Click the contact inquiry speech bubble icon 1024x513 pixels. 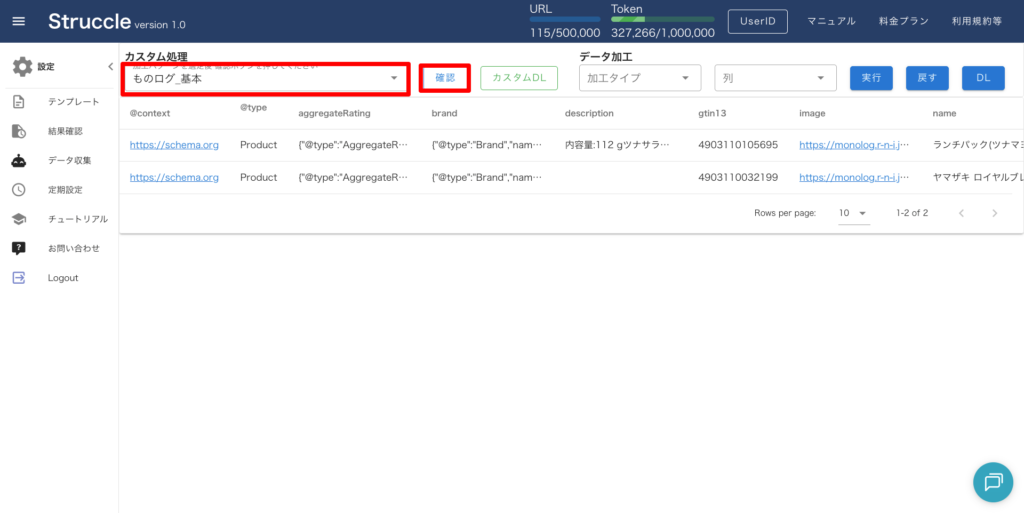pos(19,248)
